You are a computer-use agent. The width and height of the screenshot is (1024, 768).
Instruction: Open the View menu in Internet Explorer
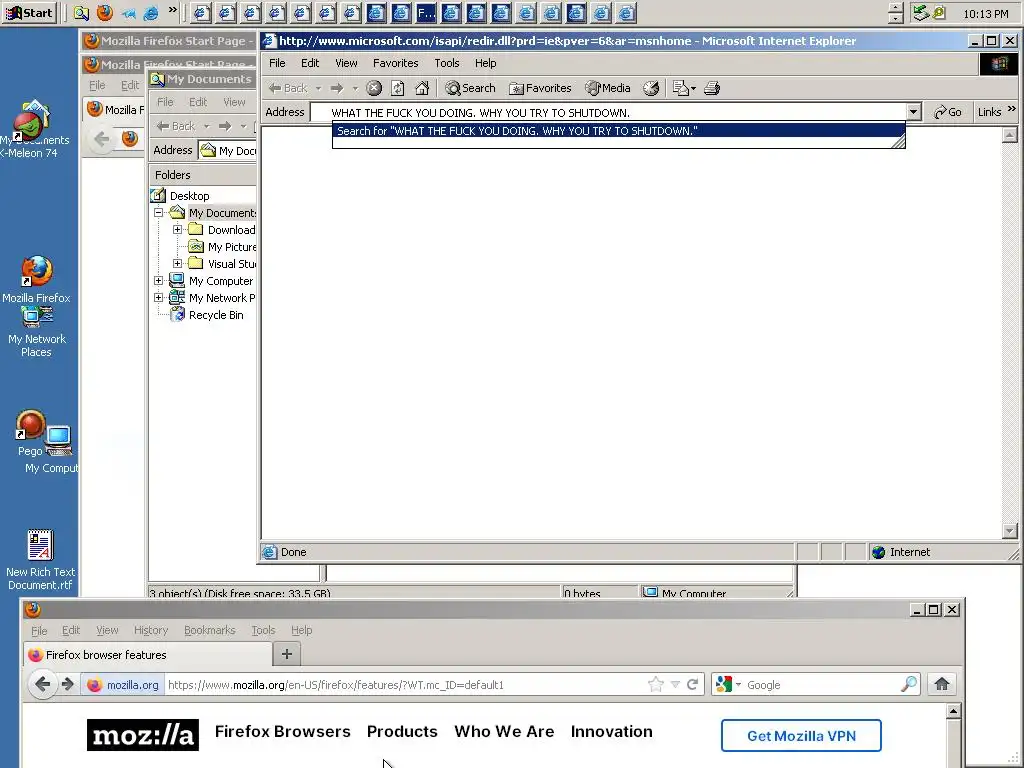pos(346,63)
